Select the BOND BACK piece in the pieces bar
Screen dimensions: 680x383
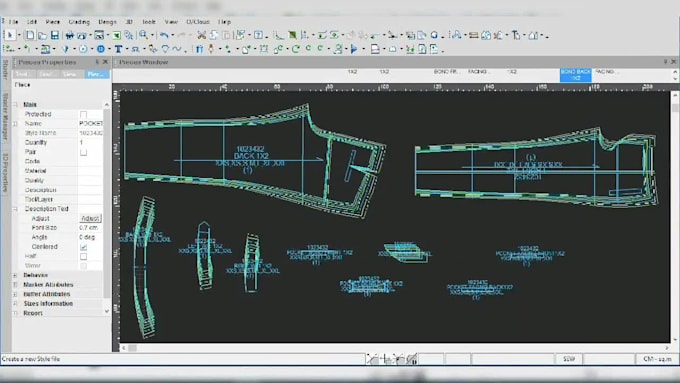[575, 75]
